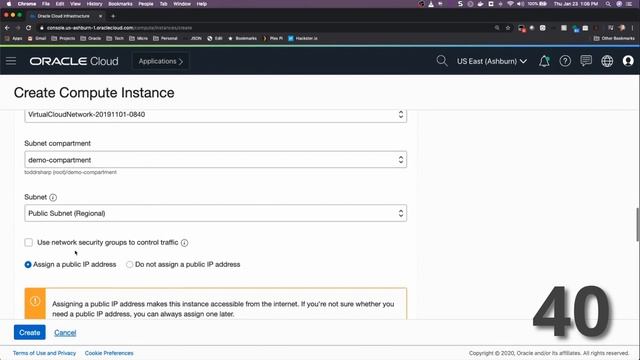The width and height of the screenshot is (640, 360).
Task: Show info tooltip next to Subnet label
Action: (53, 198)
